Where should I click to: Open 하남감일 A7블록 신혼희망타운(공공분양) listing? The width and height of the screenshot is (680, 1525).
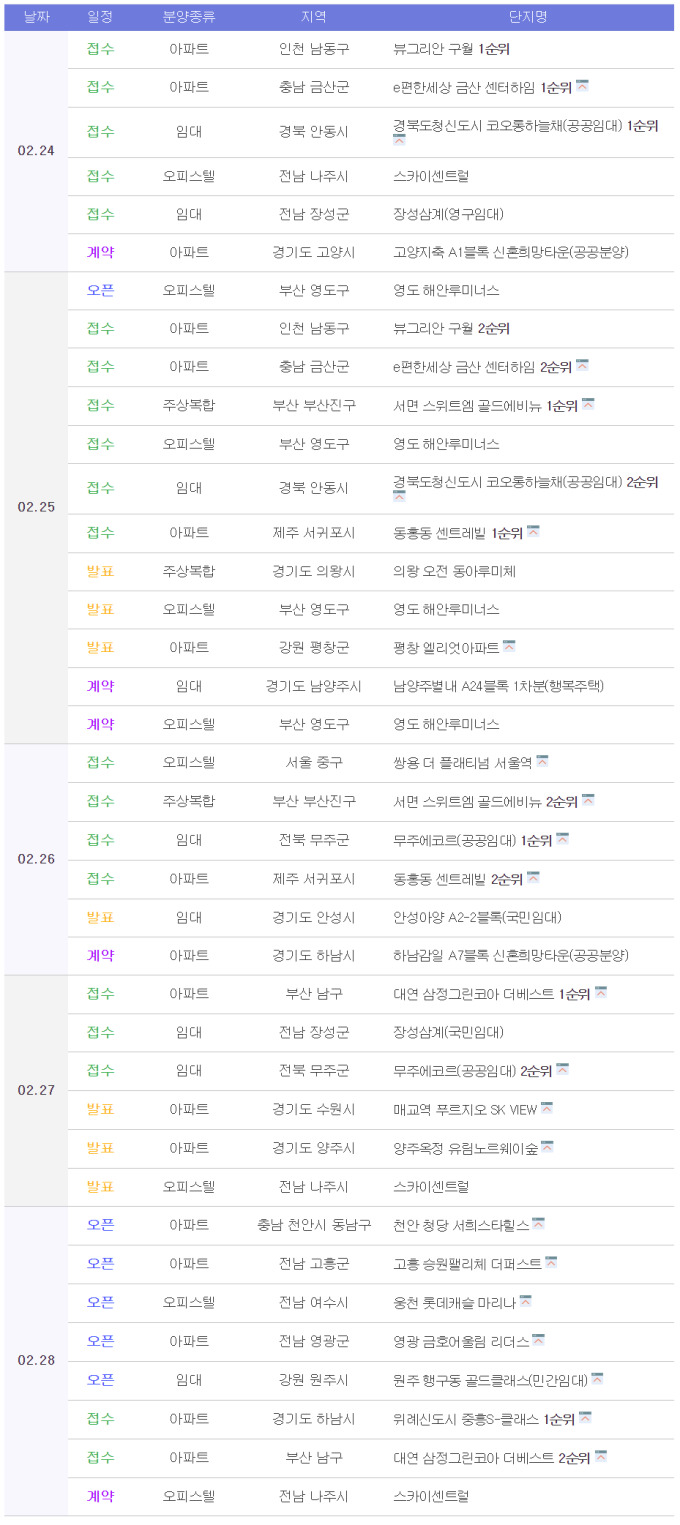tap(511, 955)
